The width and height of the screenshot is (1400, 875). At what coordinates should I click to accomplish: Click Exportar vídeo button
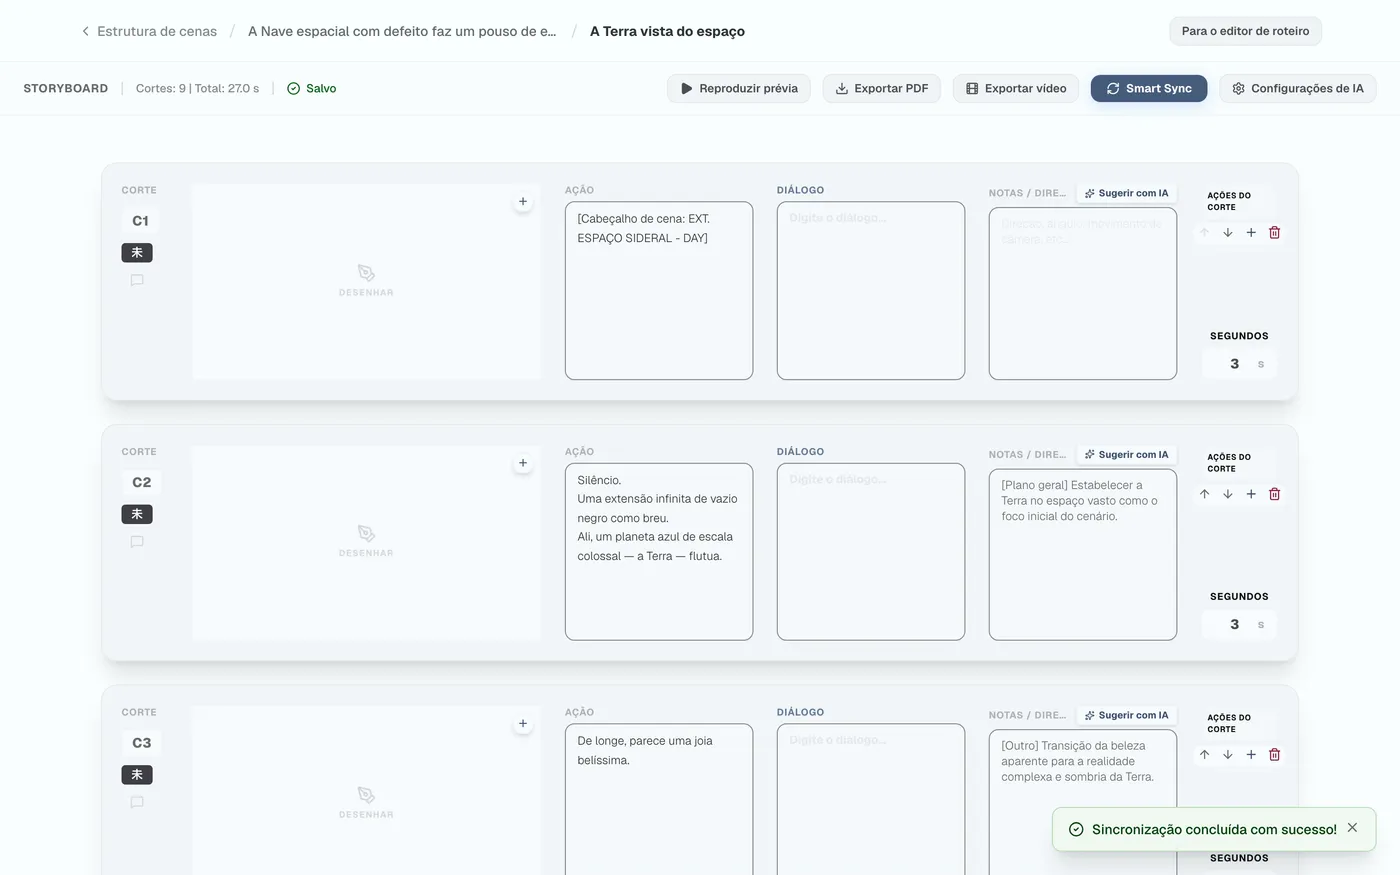(x=1016, y=88)
